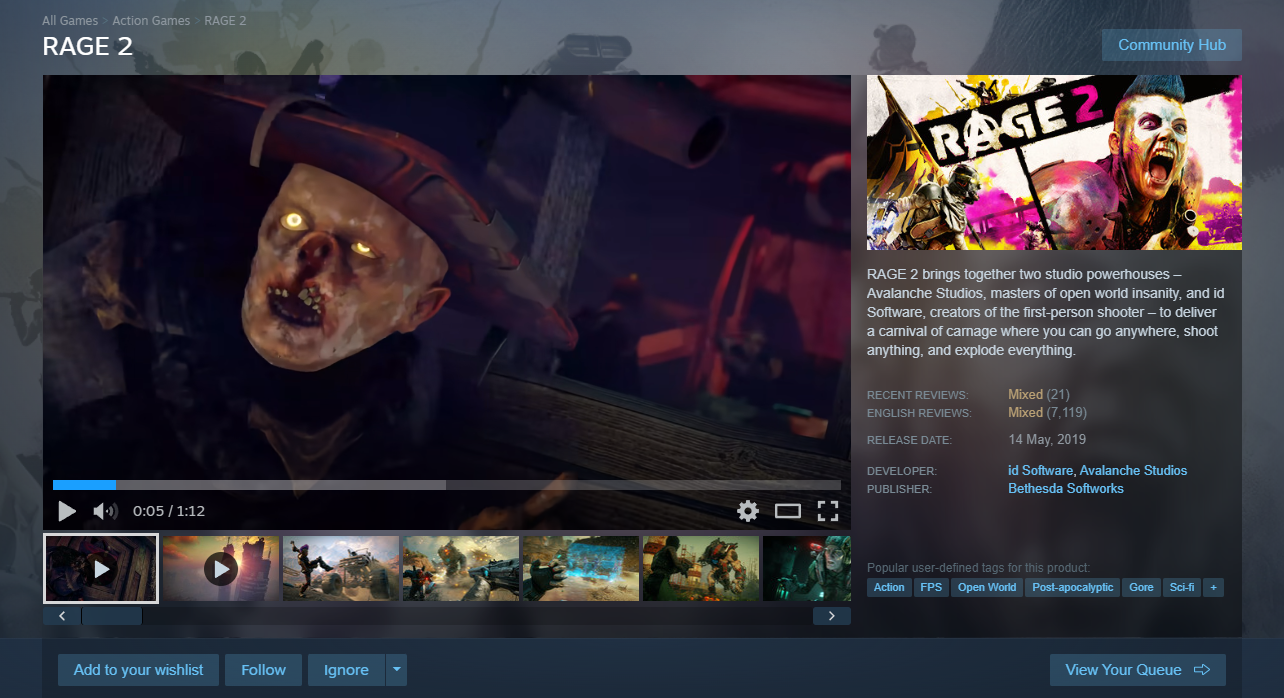Viewport: 1284px width, 698px height.
Task: Open the Community Hub
Action: pos(1172,45)
